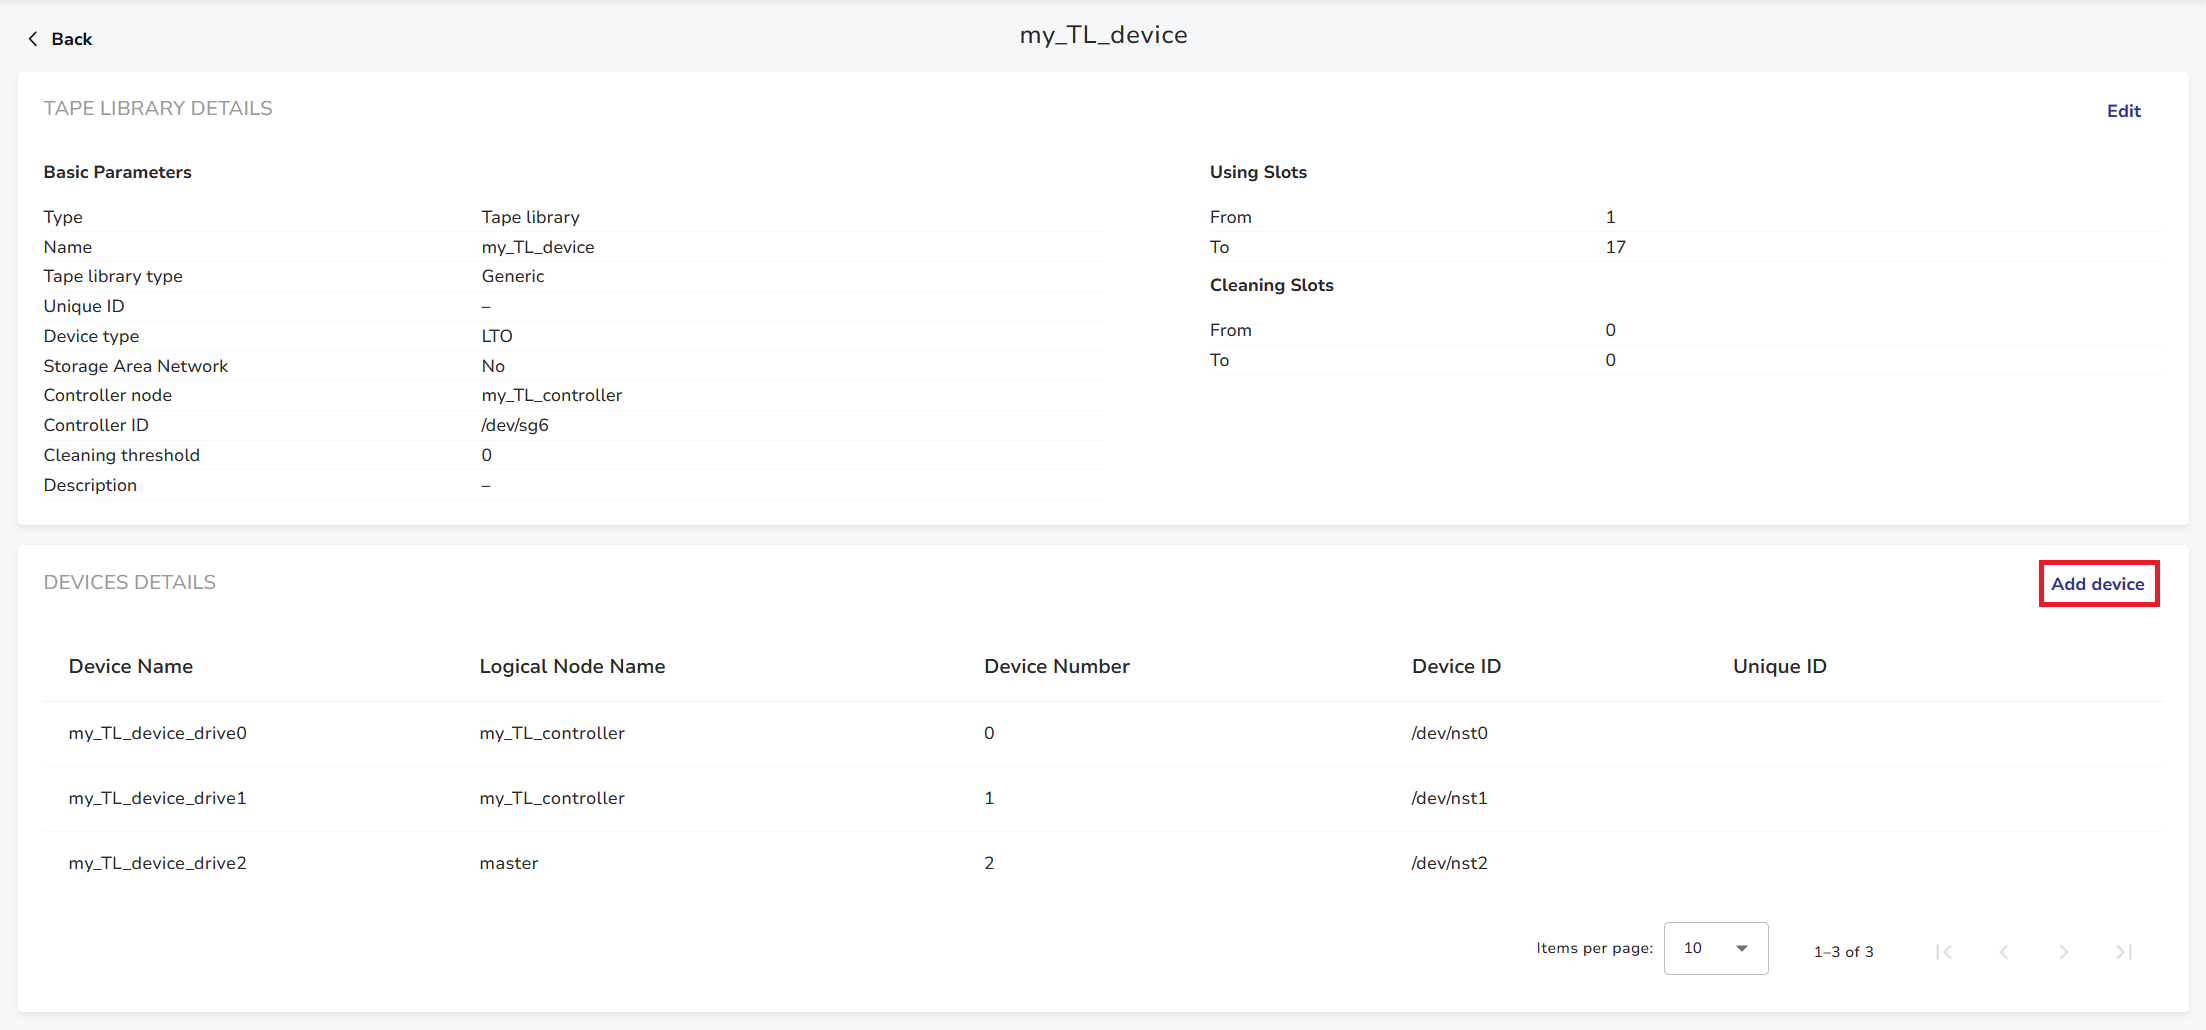Jump to last page of devices
Screen dimensions: 2206x1030
pos(2124,951)
